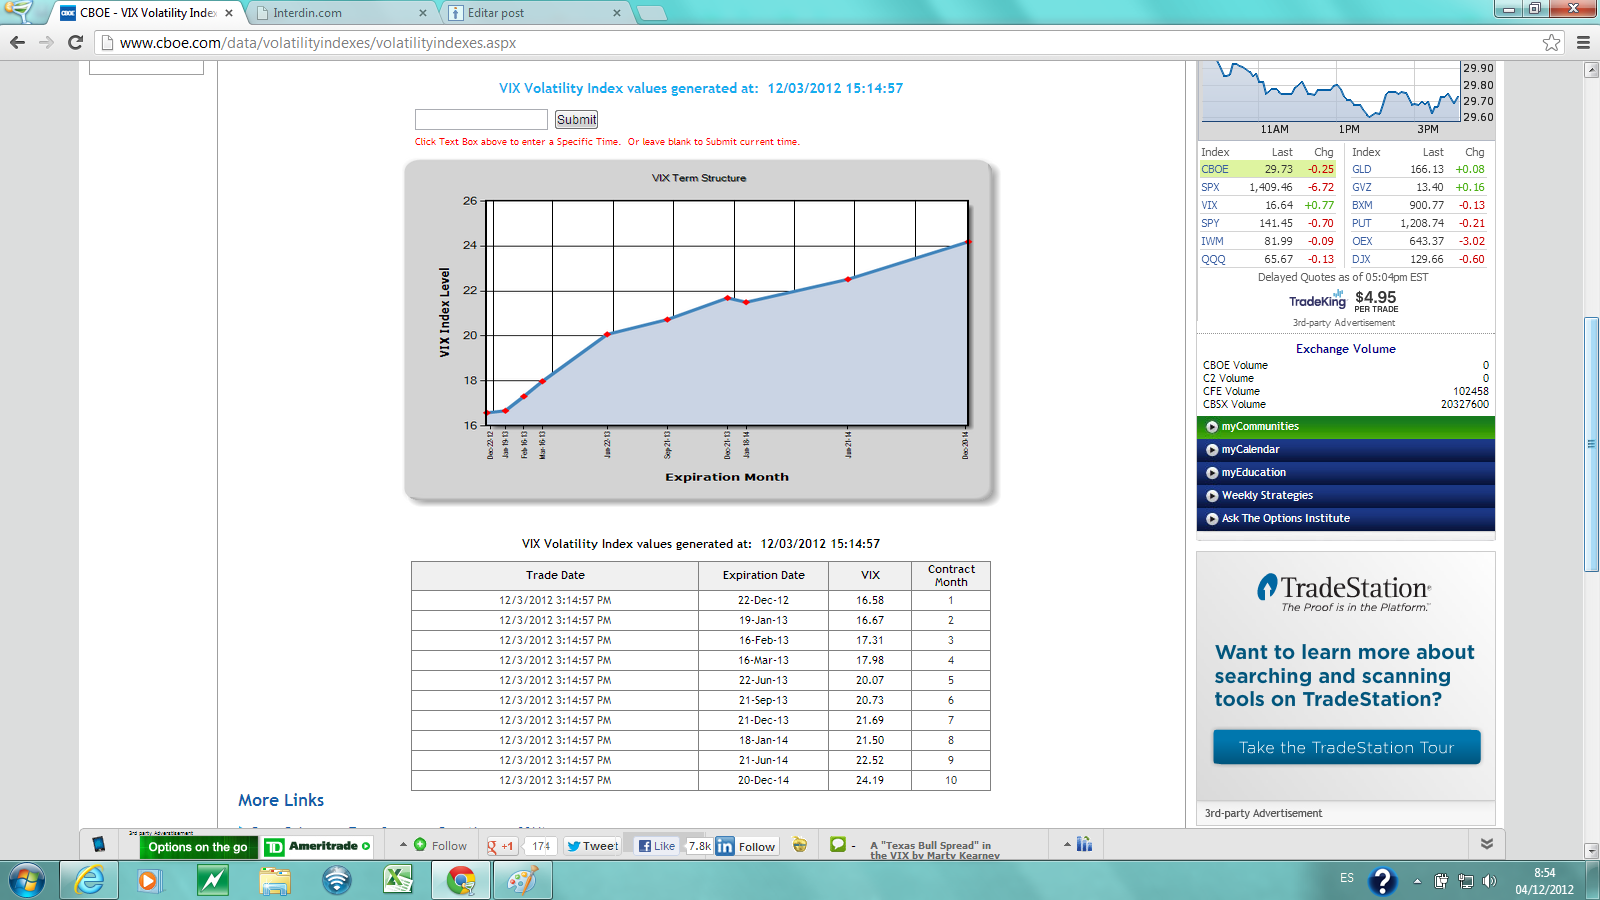Expand the Weekly Strategies section
Screen dimensions: 1600x900
pyautogui.click(x=1266, y=496)
